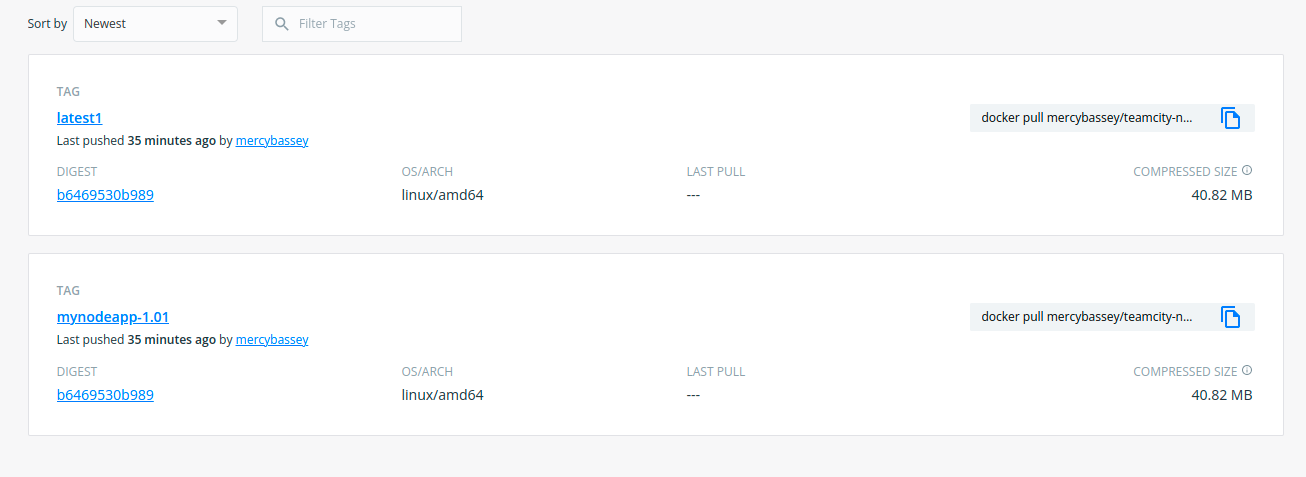Click the info icon beside mynodeapp-1.01 compressed size

(1247, 370)
